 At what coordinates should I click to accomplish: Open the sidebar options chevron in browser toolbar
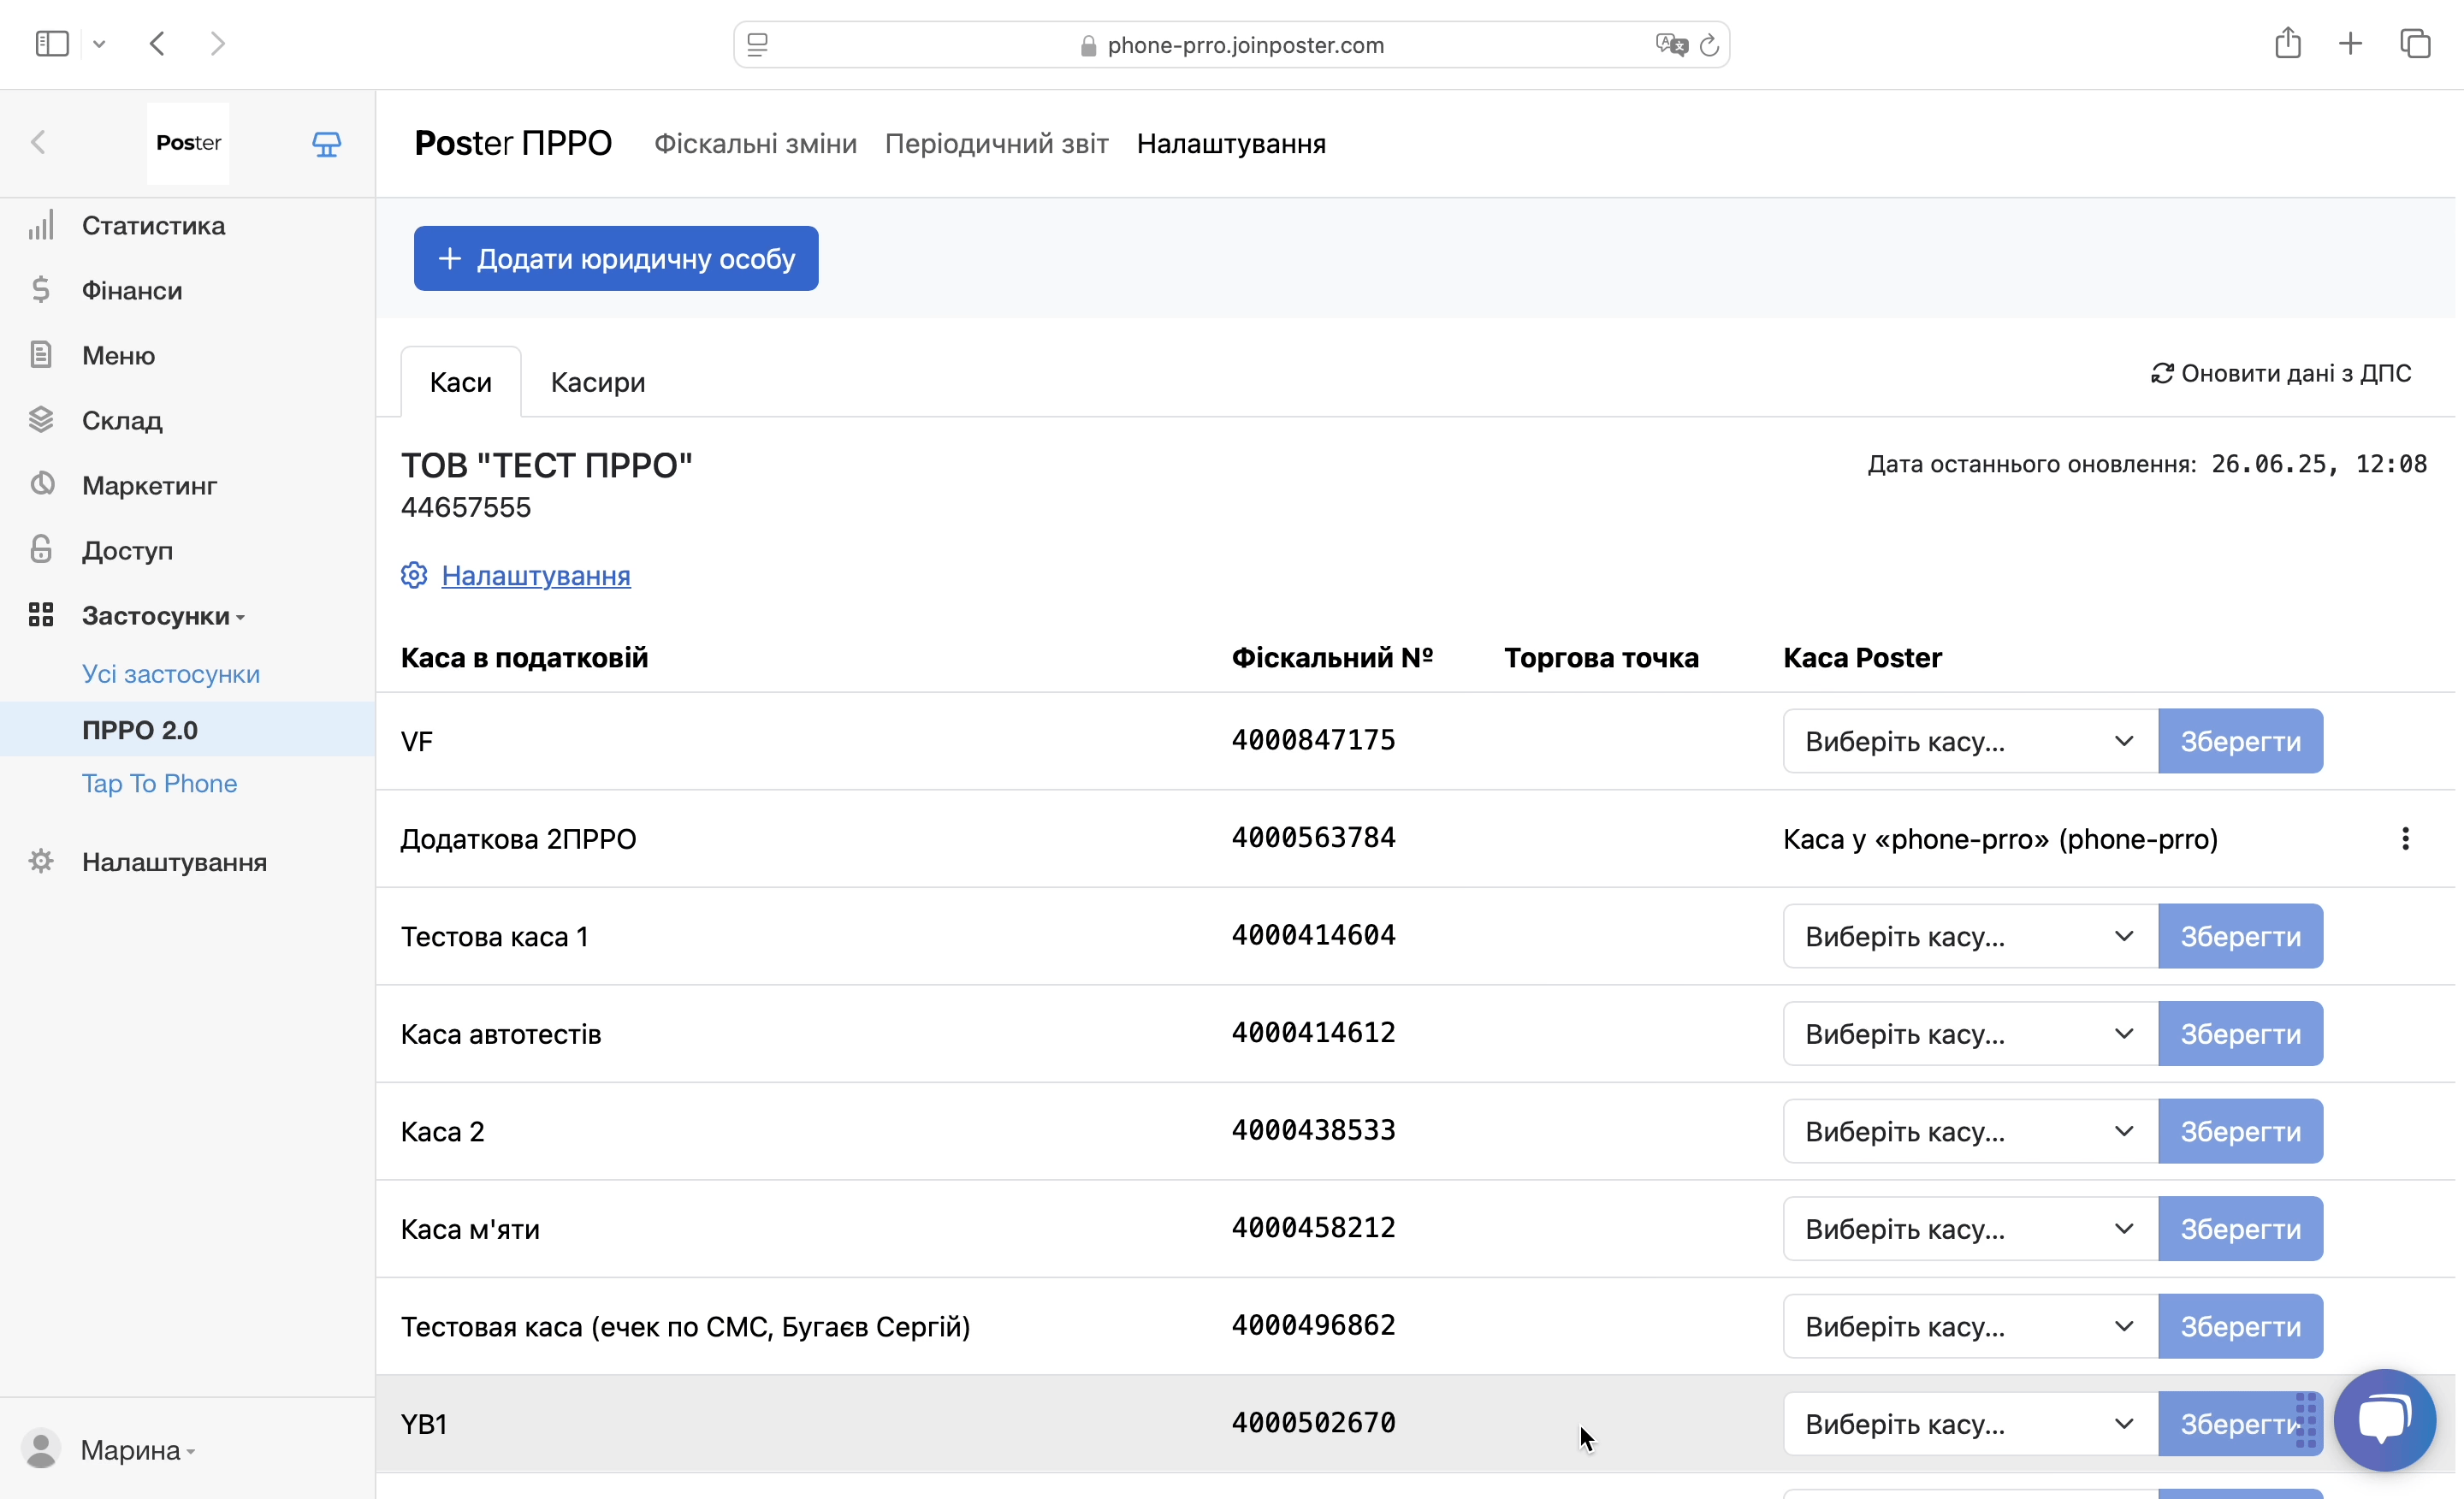[99, 44]
